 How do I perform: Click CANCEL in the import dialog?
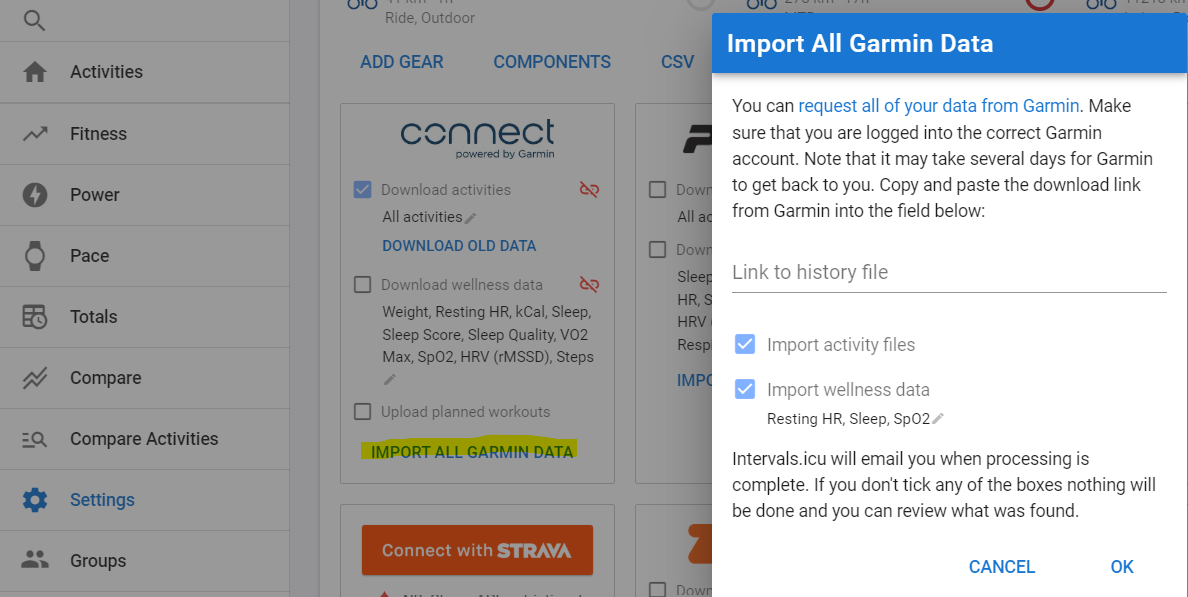click(x=1002, y=567)
